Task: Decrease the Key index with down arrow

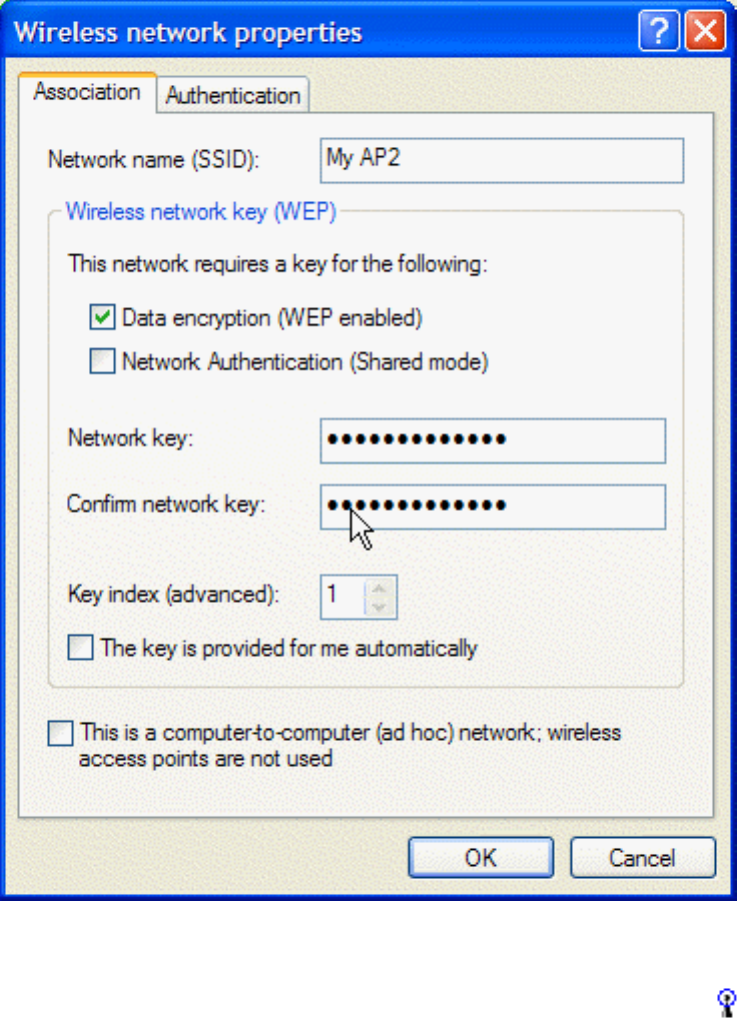Action: click(x=379, y=607)
